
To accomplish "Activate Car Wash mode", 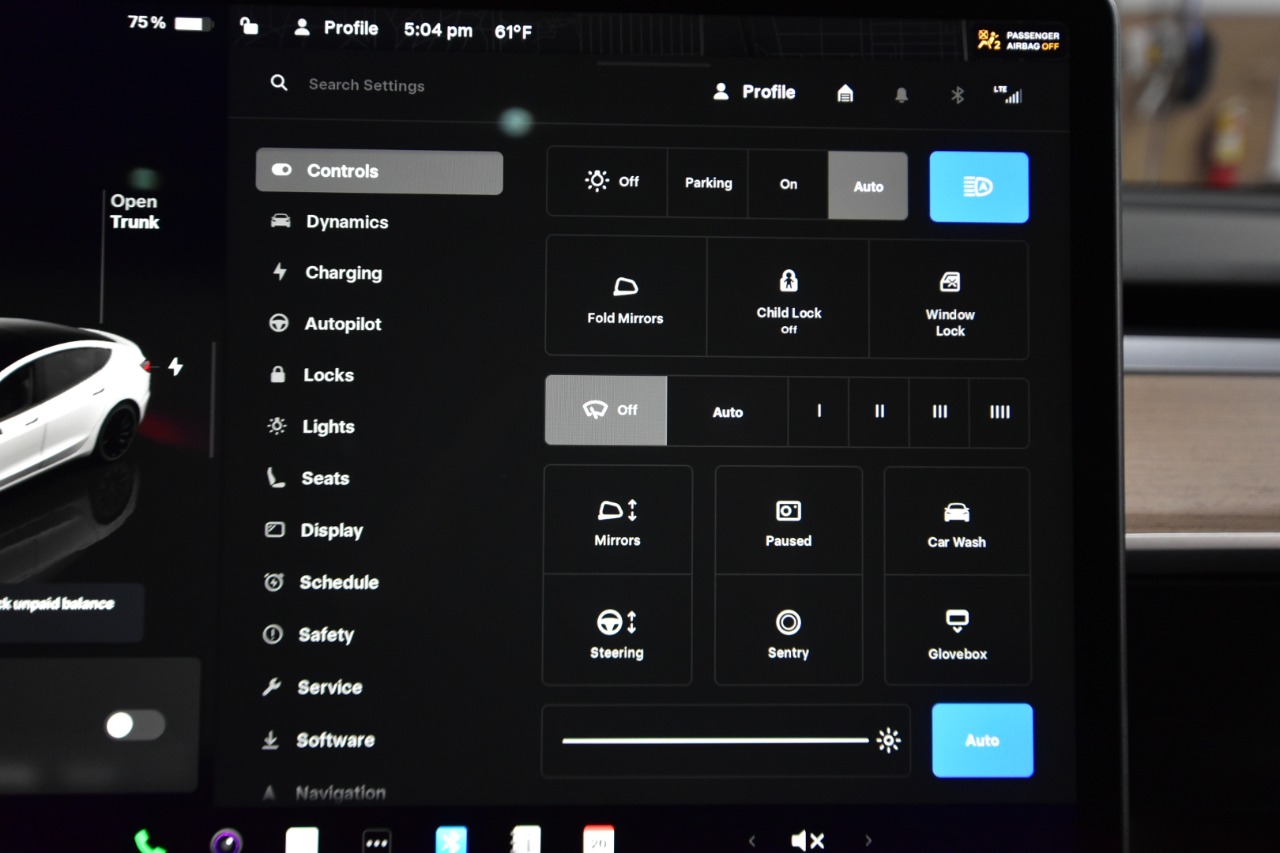I will tap(956, 523).
